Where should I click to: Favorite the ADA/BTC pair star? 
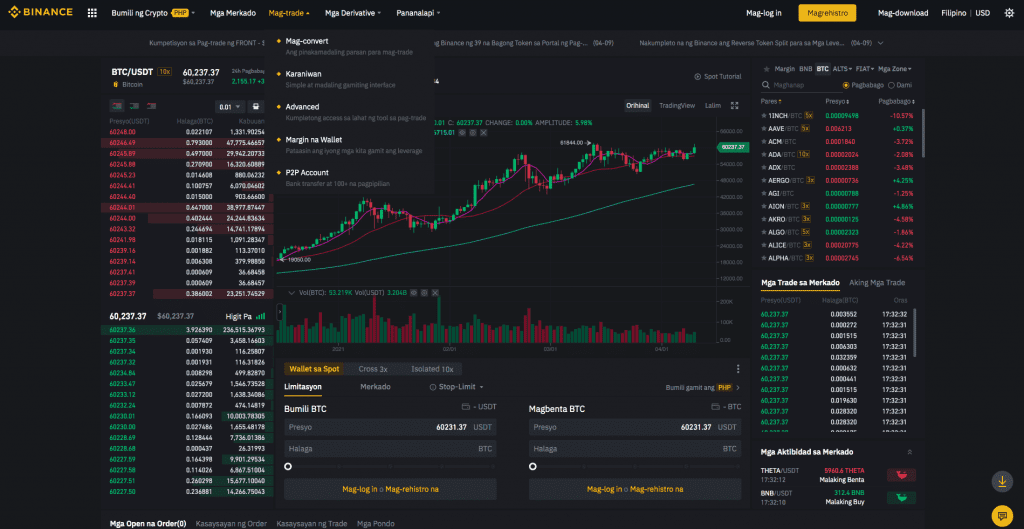(763, 154)
